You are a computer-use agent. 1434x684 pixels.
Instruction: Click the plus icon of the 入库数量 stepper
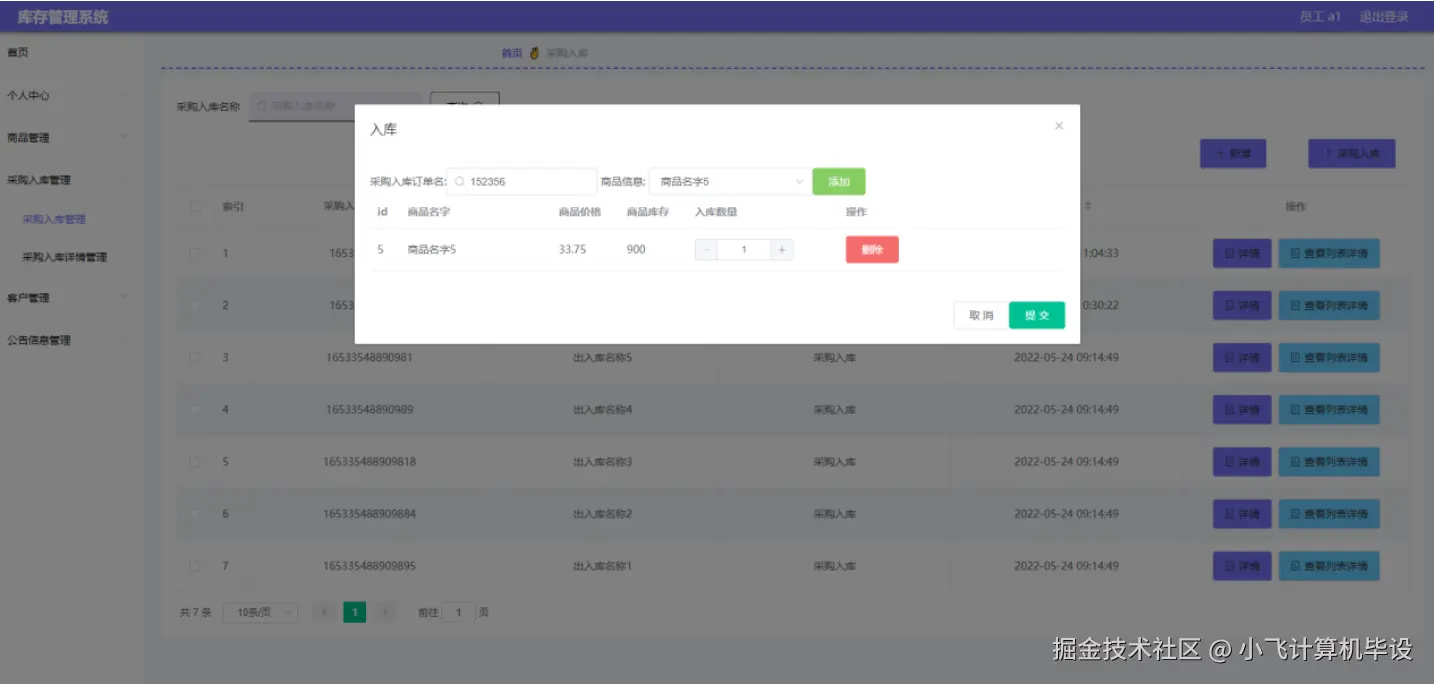tap(781, 249)
